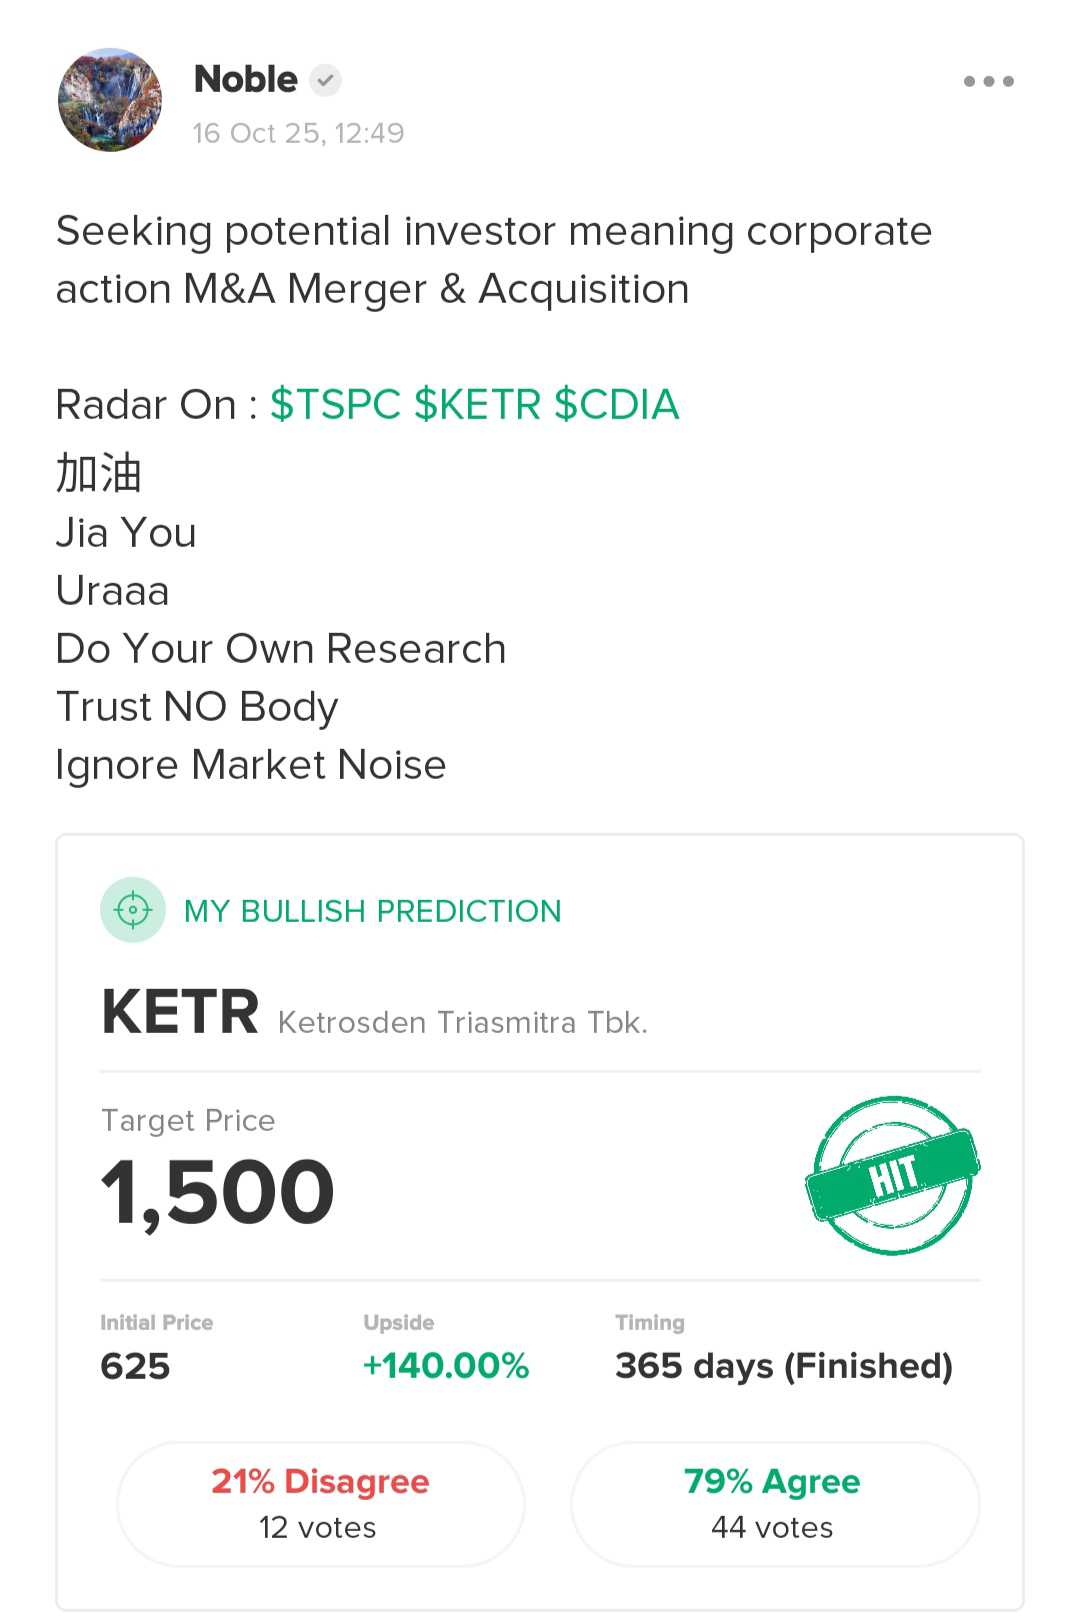
Task: Open the $TSPC stock ticker link
Action: (335, 405)
